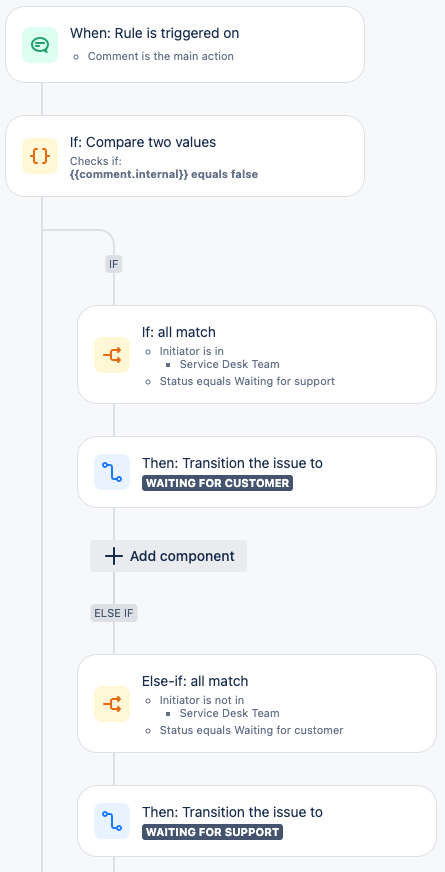Select the branch icon in Else-if: all match
The image size is (445, 872).
[x=112, y=704]
